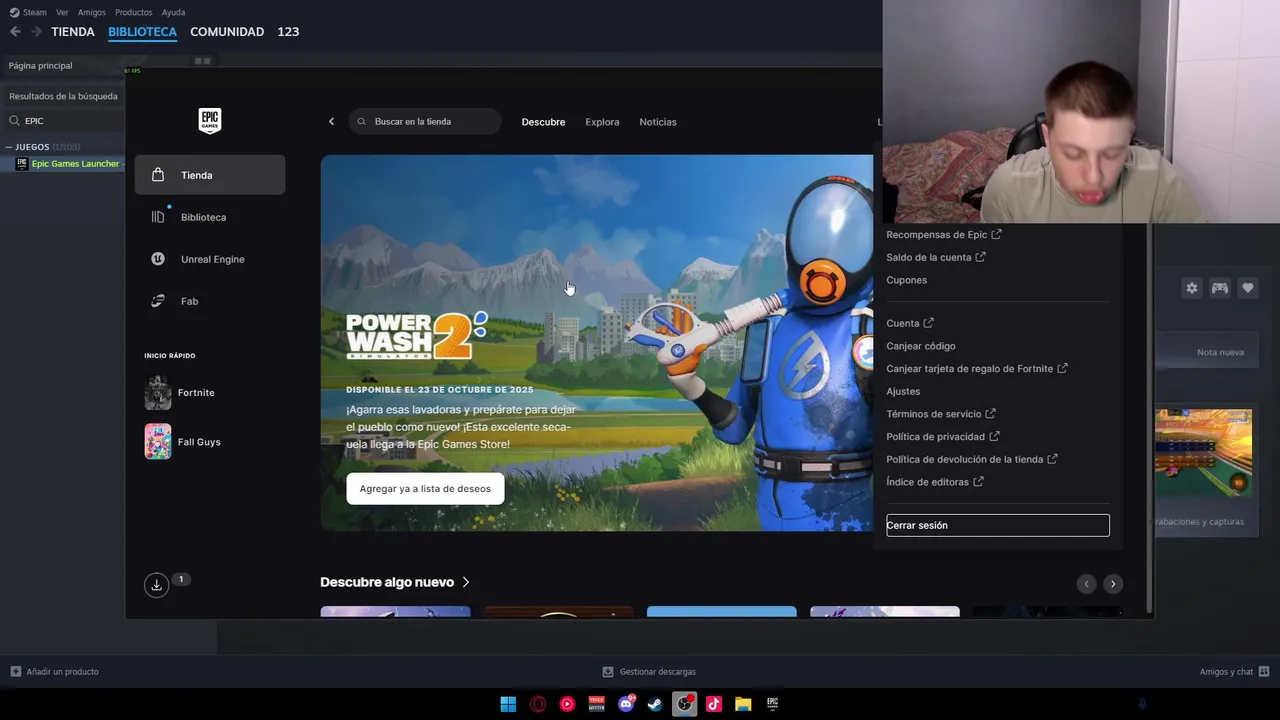Open TikTok from taskbar
The image size is (1280, 720).
click(714, 704)
